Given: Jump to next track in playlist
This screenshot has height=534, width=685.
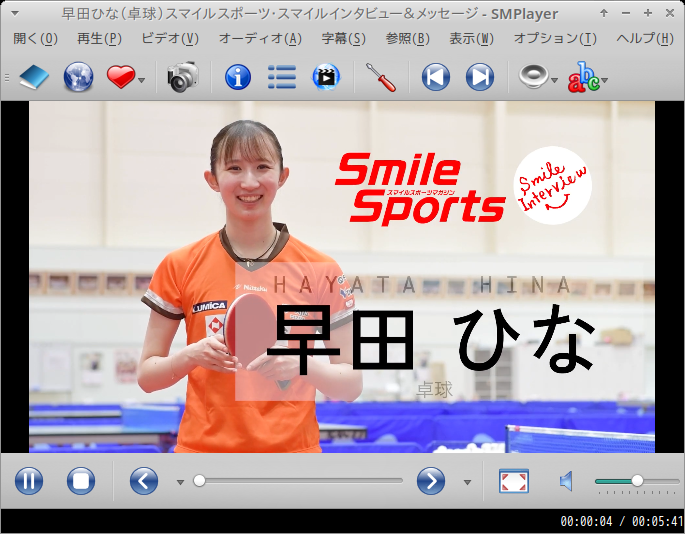Looking at the screenshot, I should tap(480, 77).
